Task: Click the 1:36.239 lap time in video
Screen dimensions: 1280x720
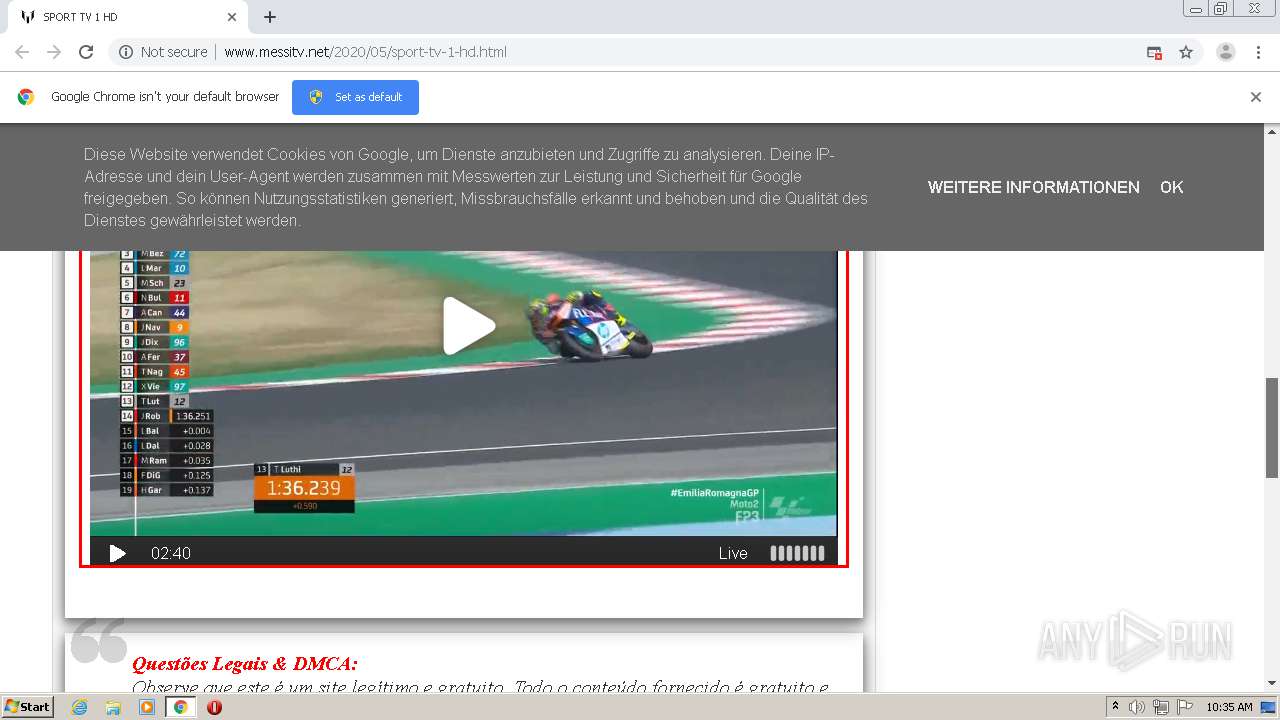Action: click(303, 488)
